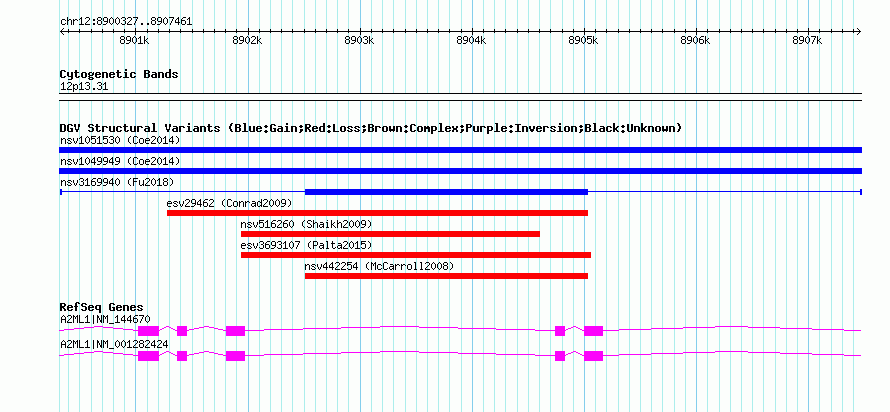The height and width of the screenshot is (412, 890).
Task: Open the nsv442254 (McCarroll2008) variant label
Action: [379, 266]
